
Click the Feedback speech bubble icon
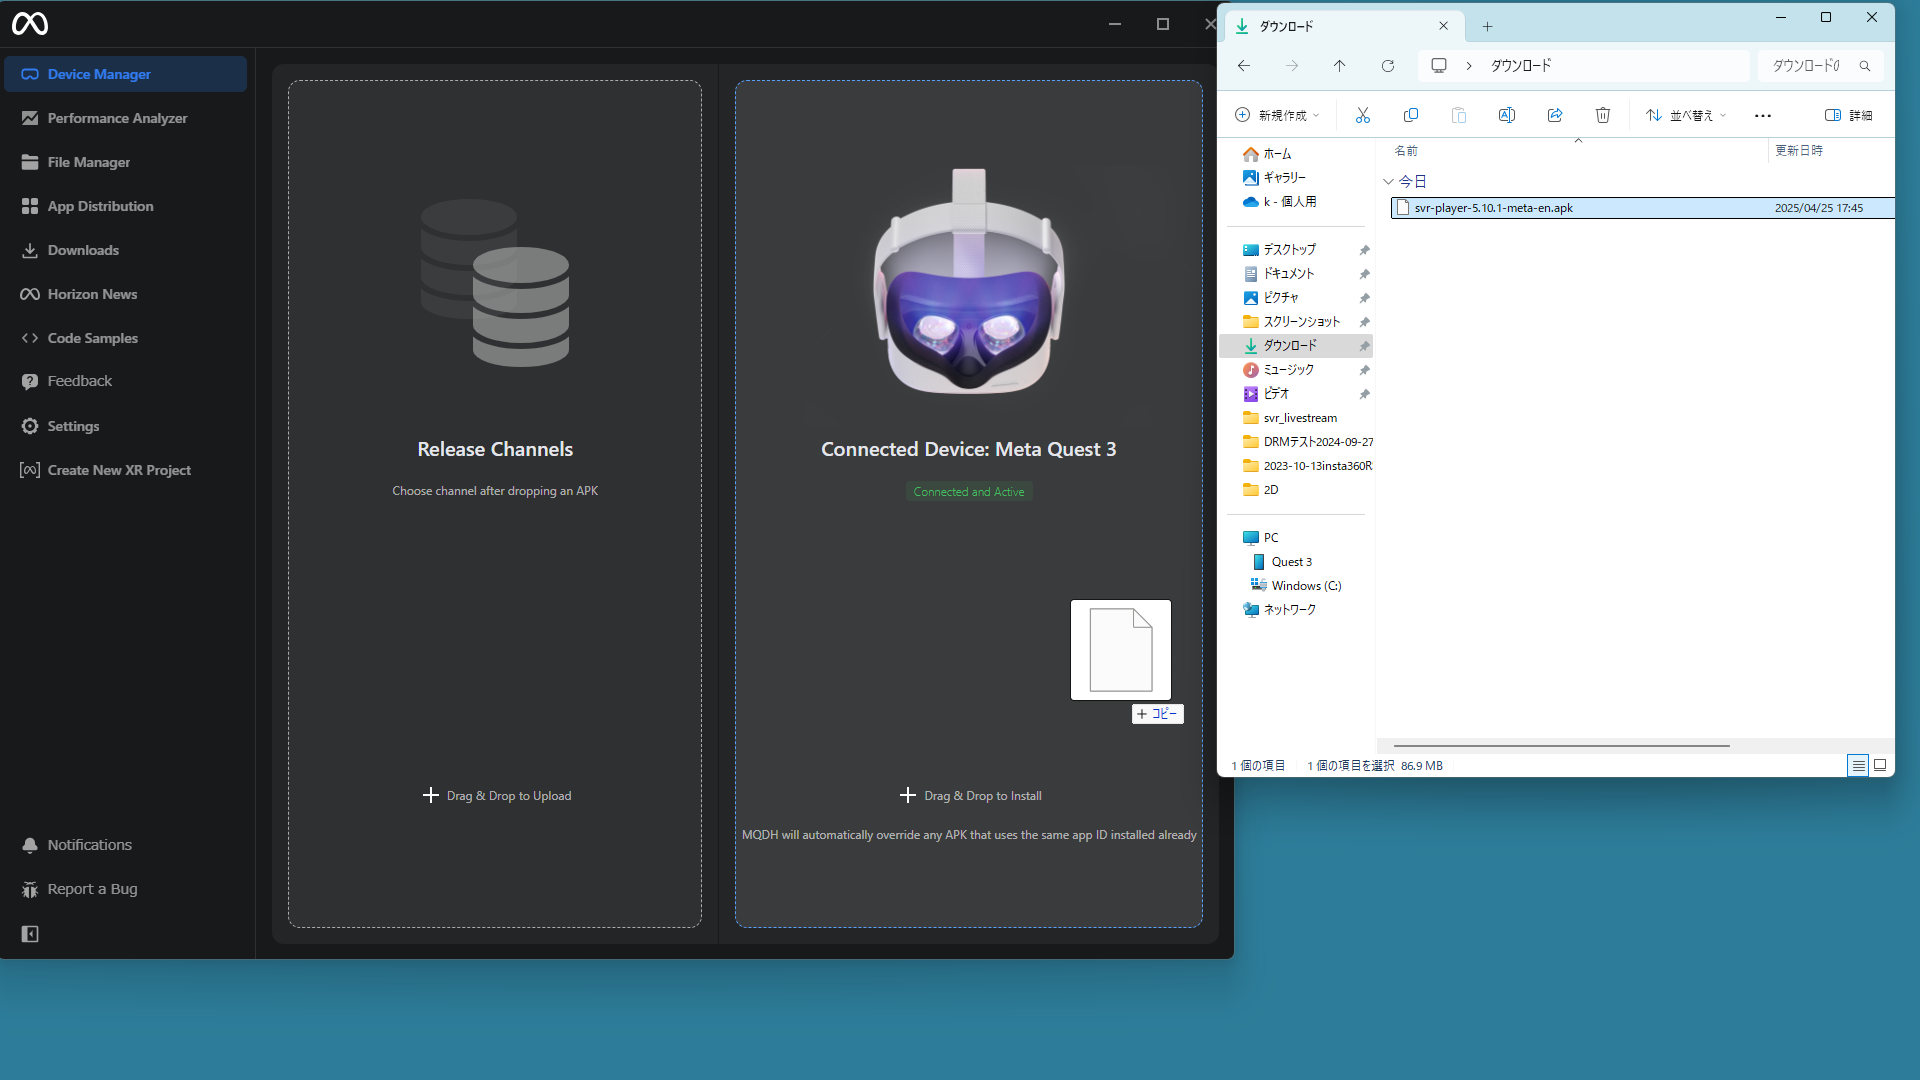pos(30,381)
